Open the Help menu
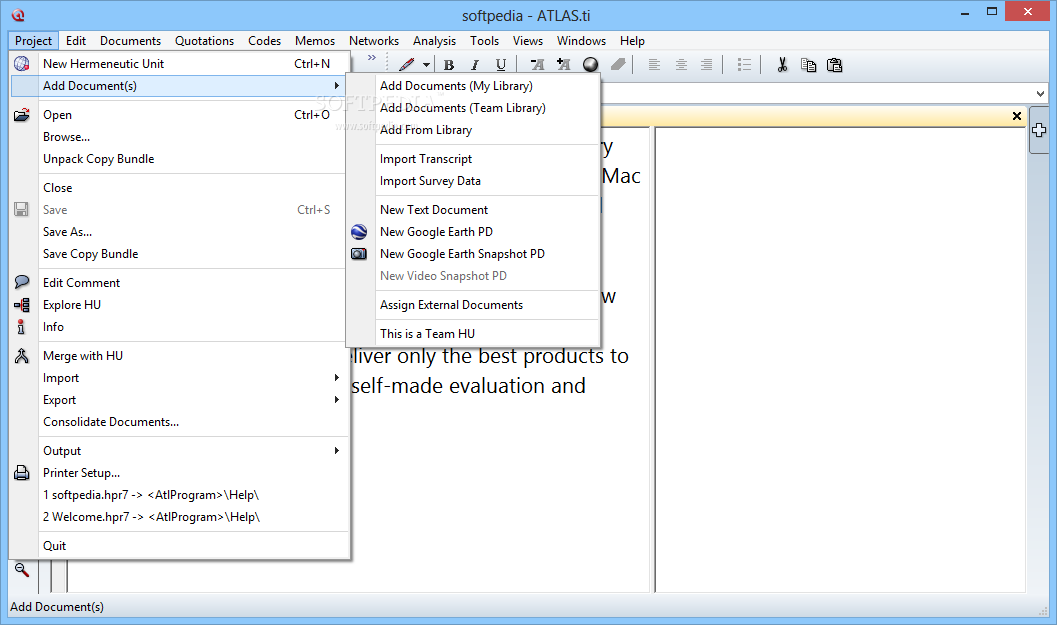 pyautogui.click(x=632, y=41)
